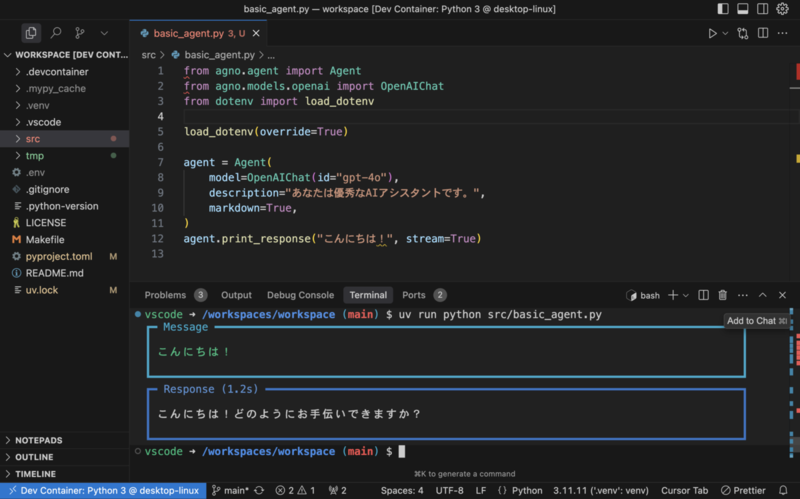This screenshot has width=800, height=499.
Task: Kill terminal with the trash icon
Action: (722, 295)
